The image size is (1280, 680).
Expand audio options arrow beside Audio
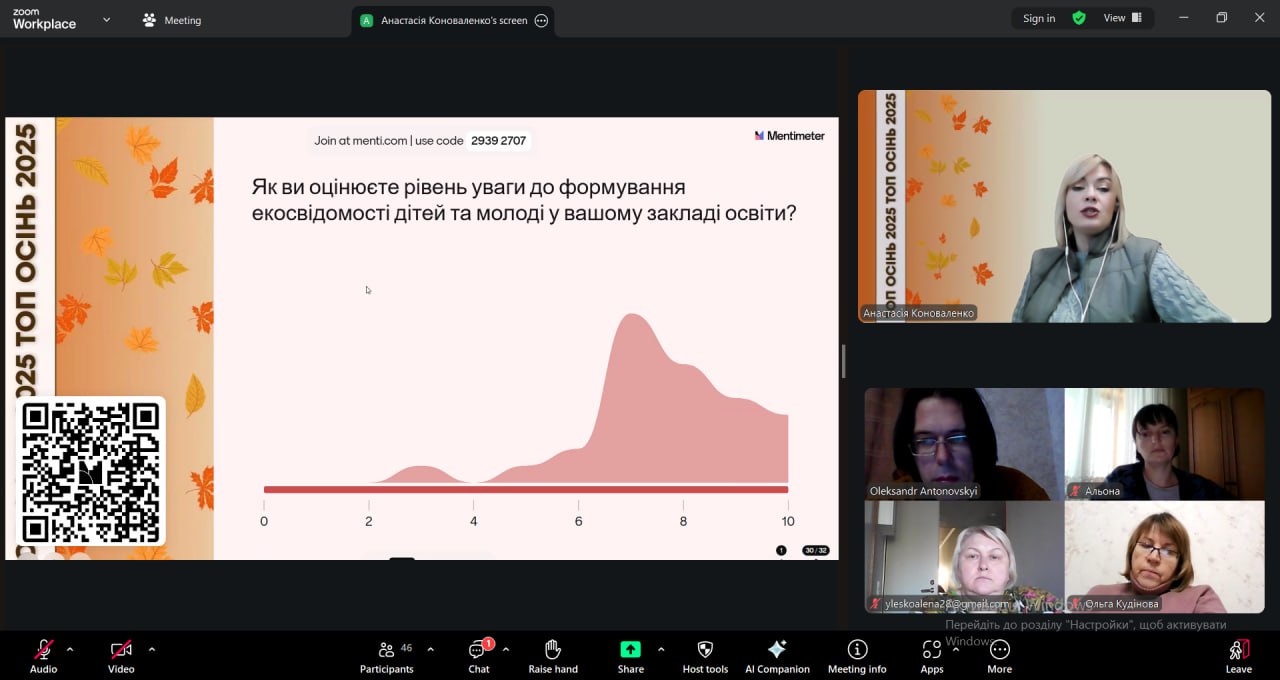pos(70,649)
